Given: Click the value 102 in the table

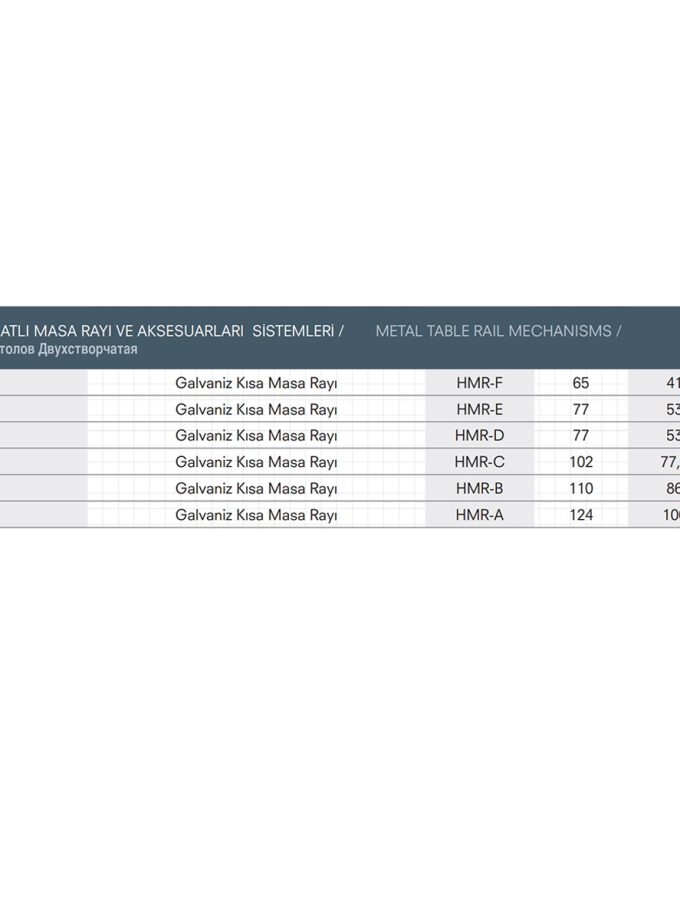Looking at the screenshot, I should (581, 462).
